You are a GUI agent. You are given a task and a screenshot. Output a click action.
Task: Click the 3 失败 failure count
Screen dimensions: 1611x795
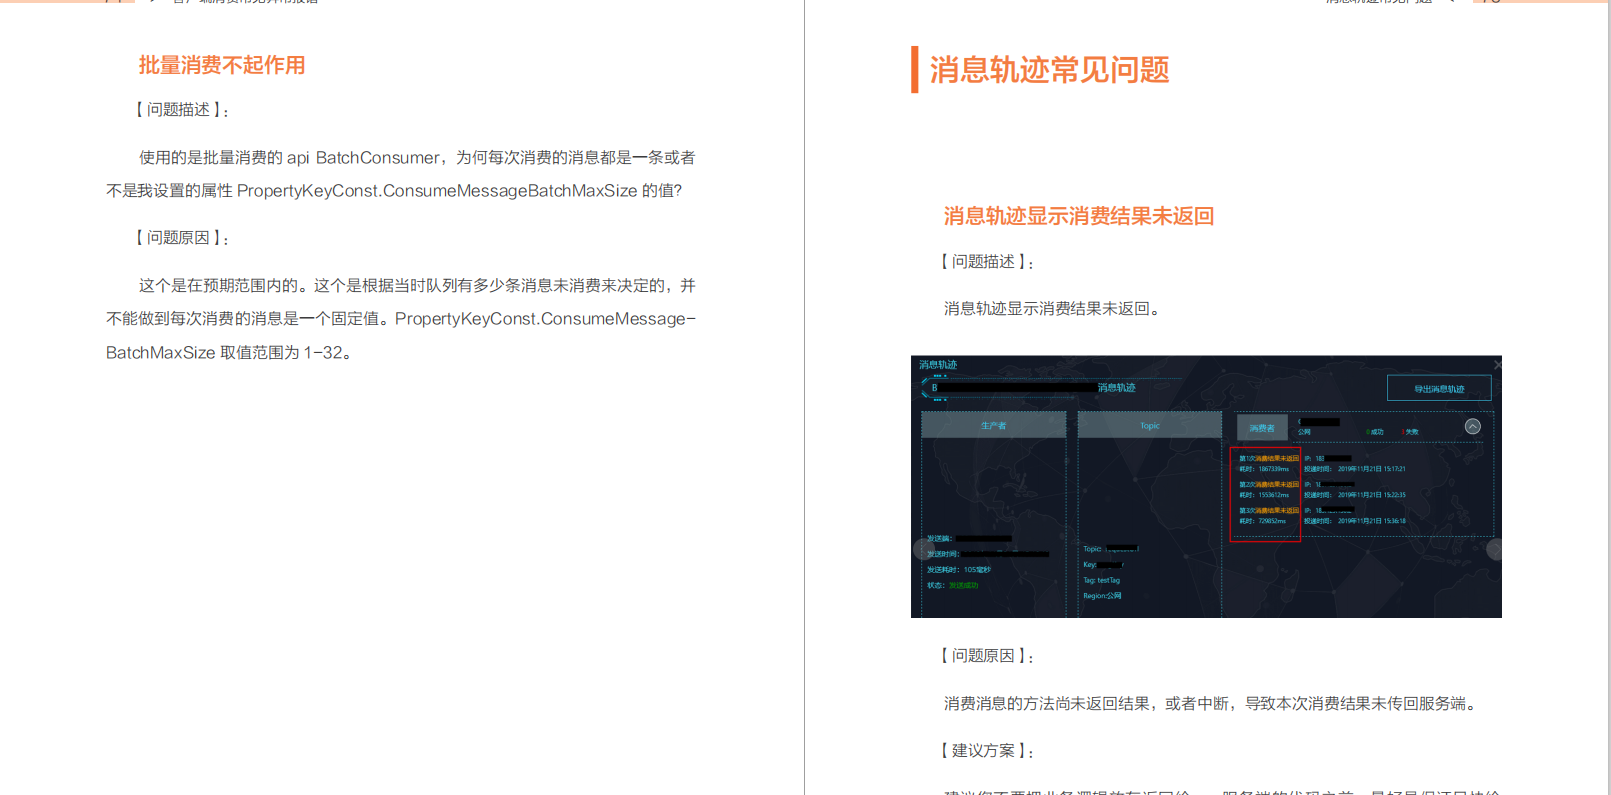point(1410,432)
